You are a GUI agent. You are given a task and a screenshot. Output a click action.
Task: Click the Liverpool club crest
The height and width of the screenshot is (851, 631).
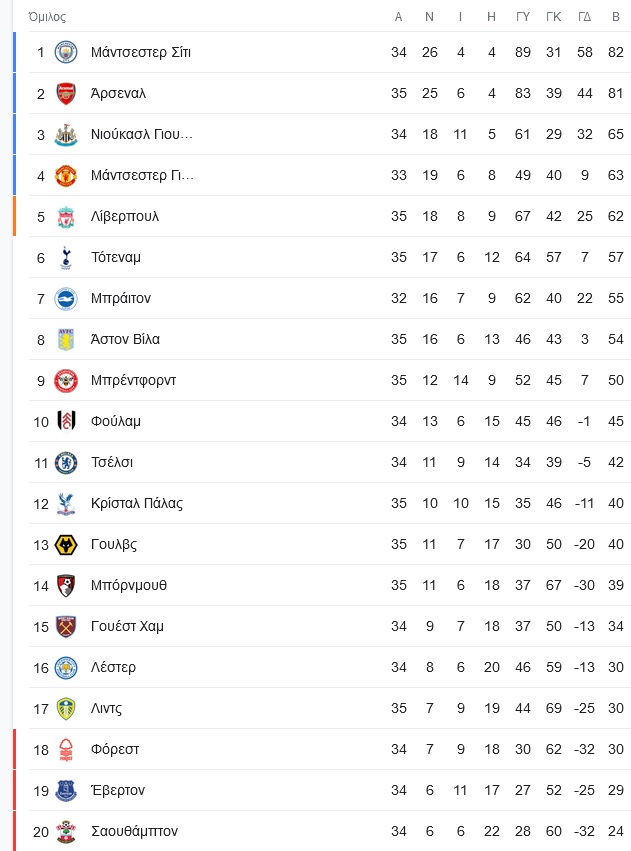(x=66, y=217)
